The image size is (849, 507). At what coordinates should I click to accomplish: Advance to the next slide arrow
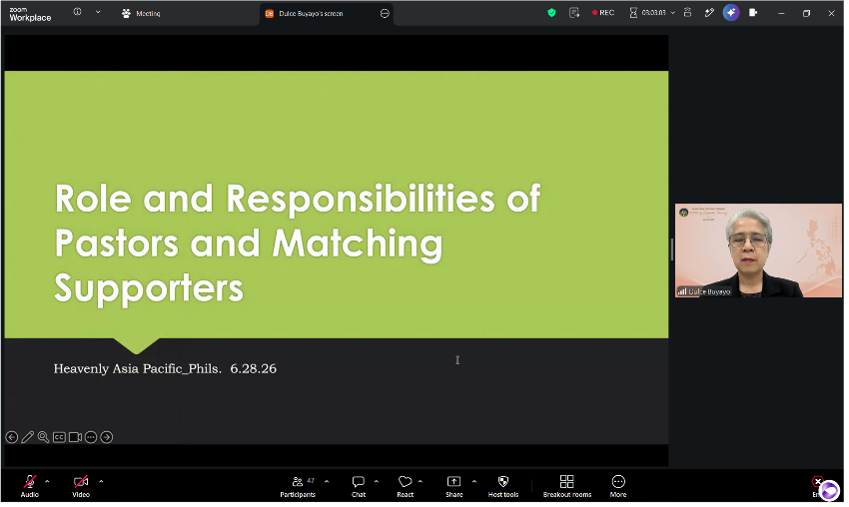click(x=107, y=439)
